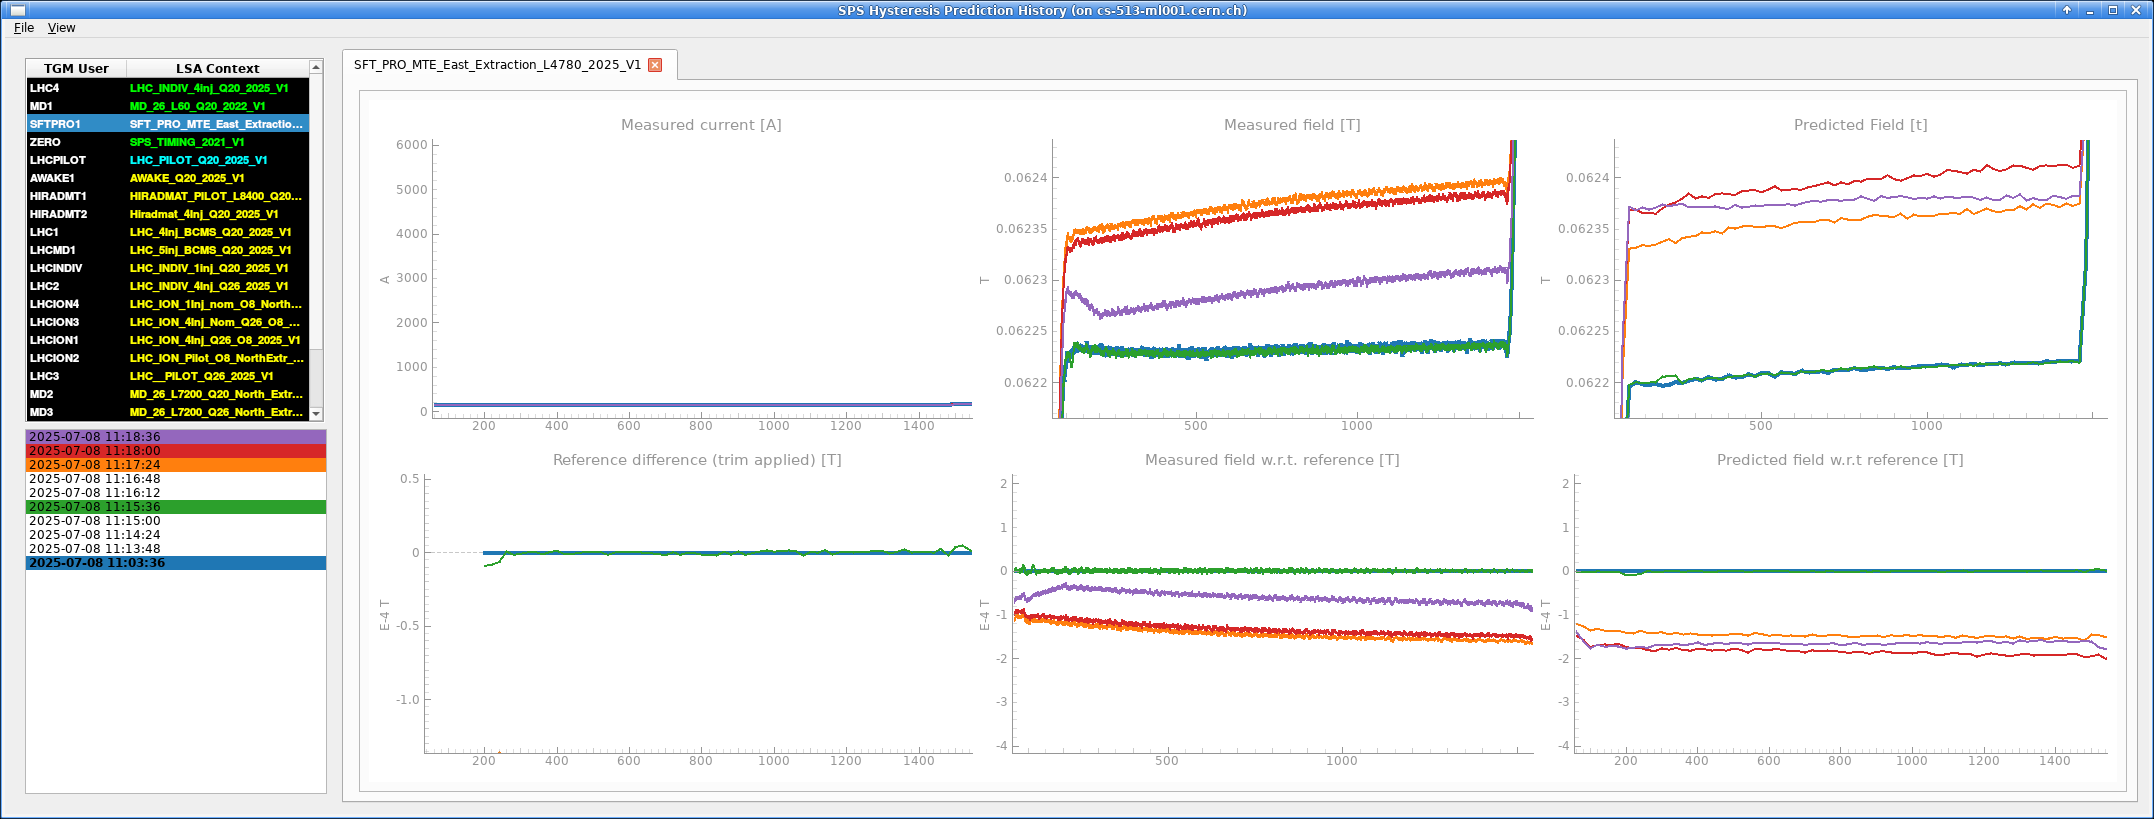Click the scroll-down arrow of the context table
2154x819 pixels.
coord(316,414)
